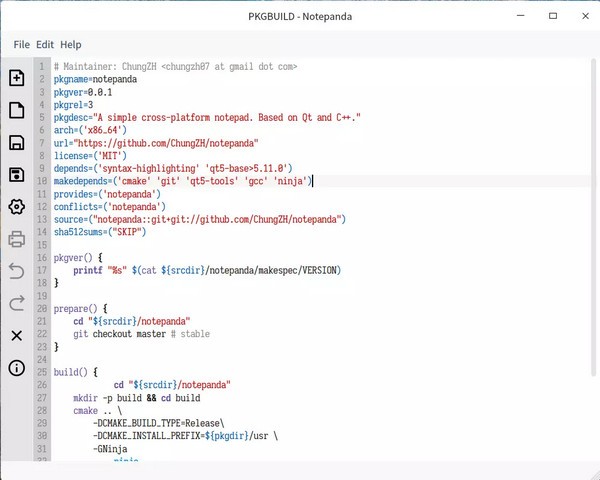The image size is (600, 480).
Task: Click the X quit icon in sidebar
Action: pyautogui.click(x=16, y=336)
